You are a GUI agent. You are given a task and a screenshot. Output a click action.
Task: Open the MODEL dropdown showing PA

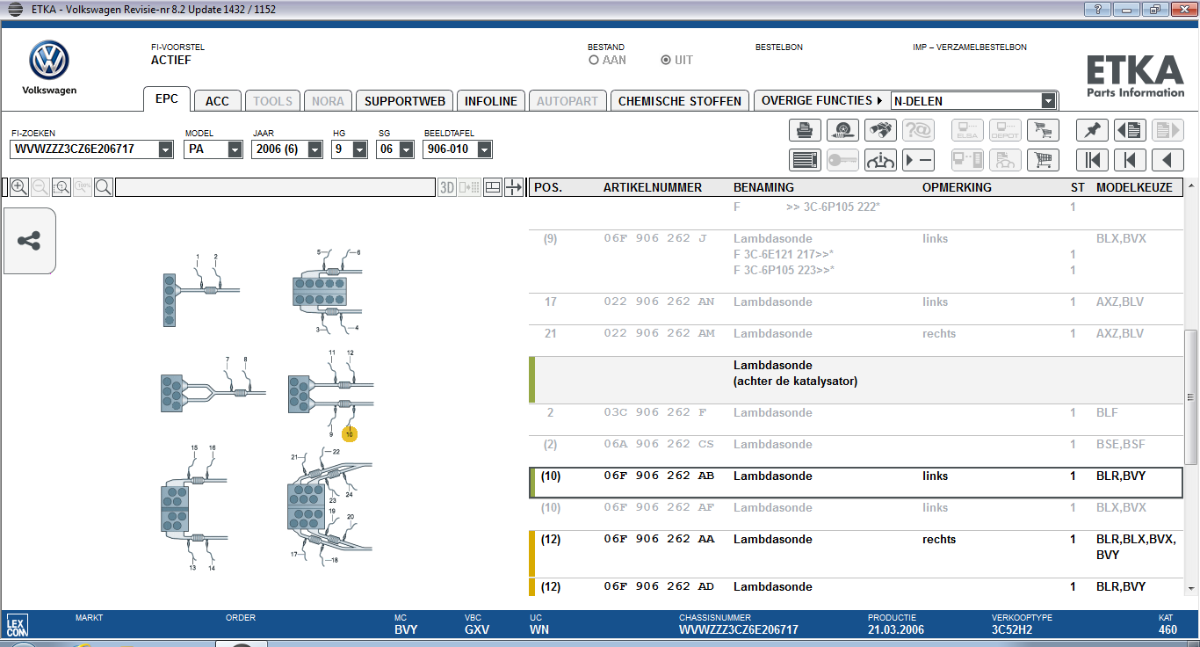click(x=235, y=150)
